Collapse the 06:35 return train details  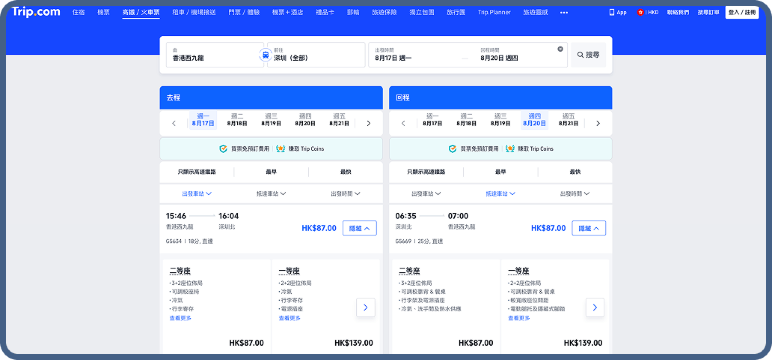click(x=589, y=228)
